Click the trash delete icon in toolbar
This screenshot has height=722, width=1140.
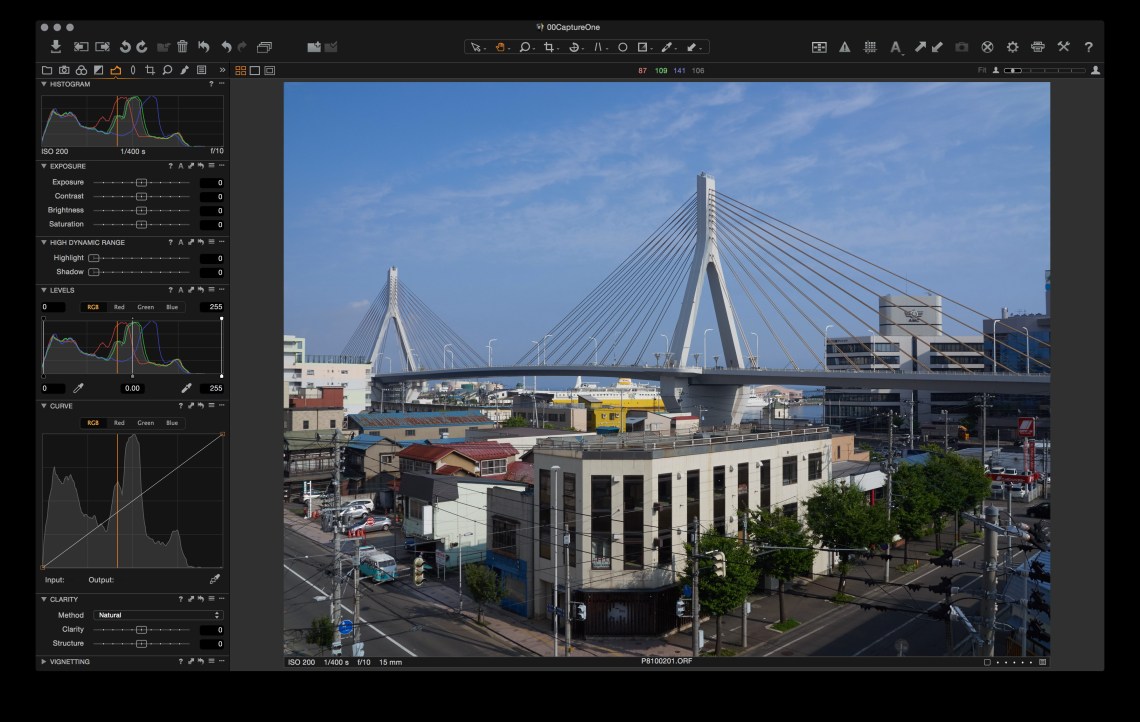pyautogui.click(x=182, y=47)
